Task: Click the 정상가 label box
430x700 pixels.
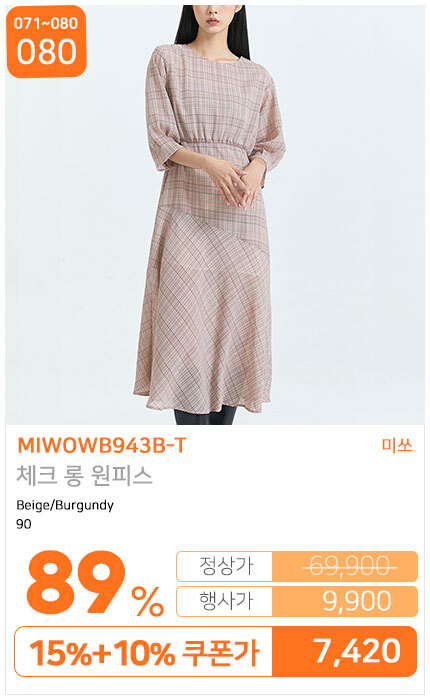Action: pyautogui.click(x=224, y=566)
